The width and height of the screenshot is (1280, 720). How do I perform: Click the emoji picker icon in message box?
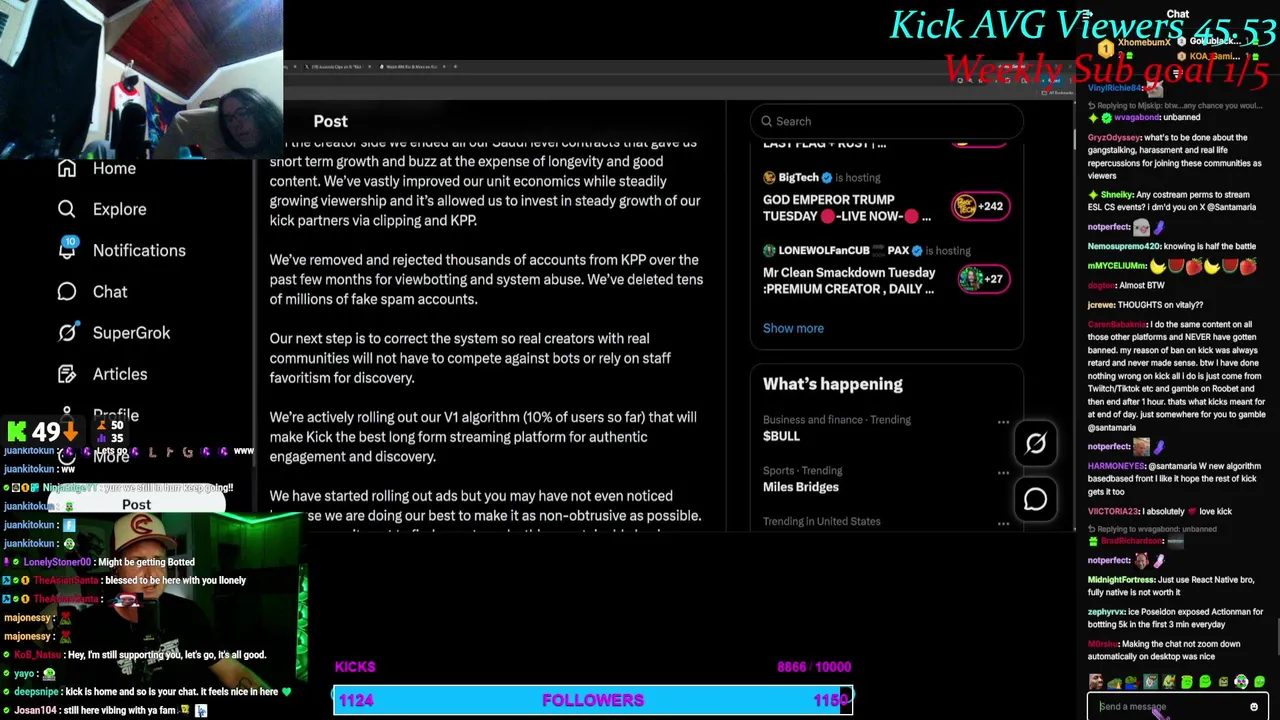coord(1254,707)
